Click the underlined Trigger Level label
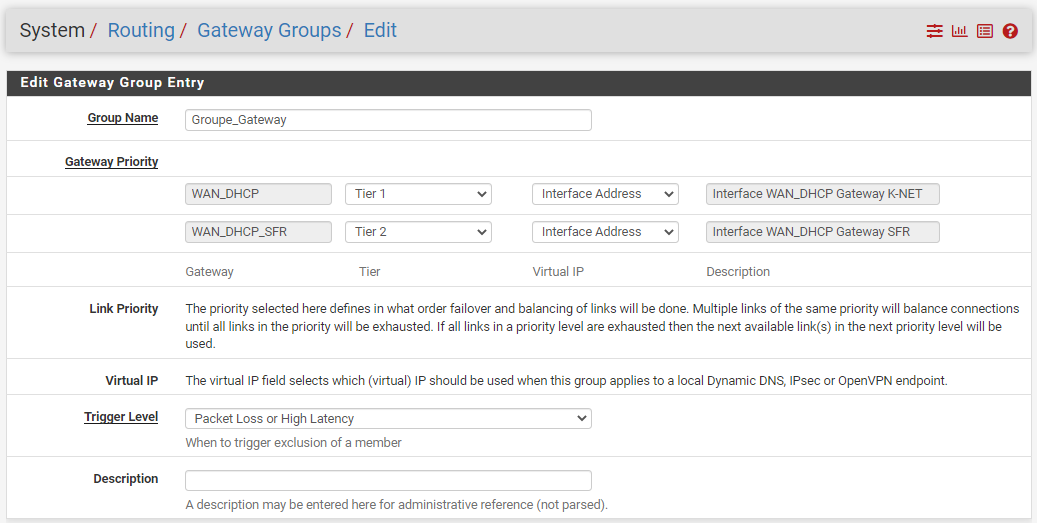Screen dimensions: 1037x523 [121, 417]
